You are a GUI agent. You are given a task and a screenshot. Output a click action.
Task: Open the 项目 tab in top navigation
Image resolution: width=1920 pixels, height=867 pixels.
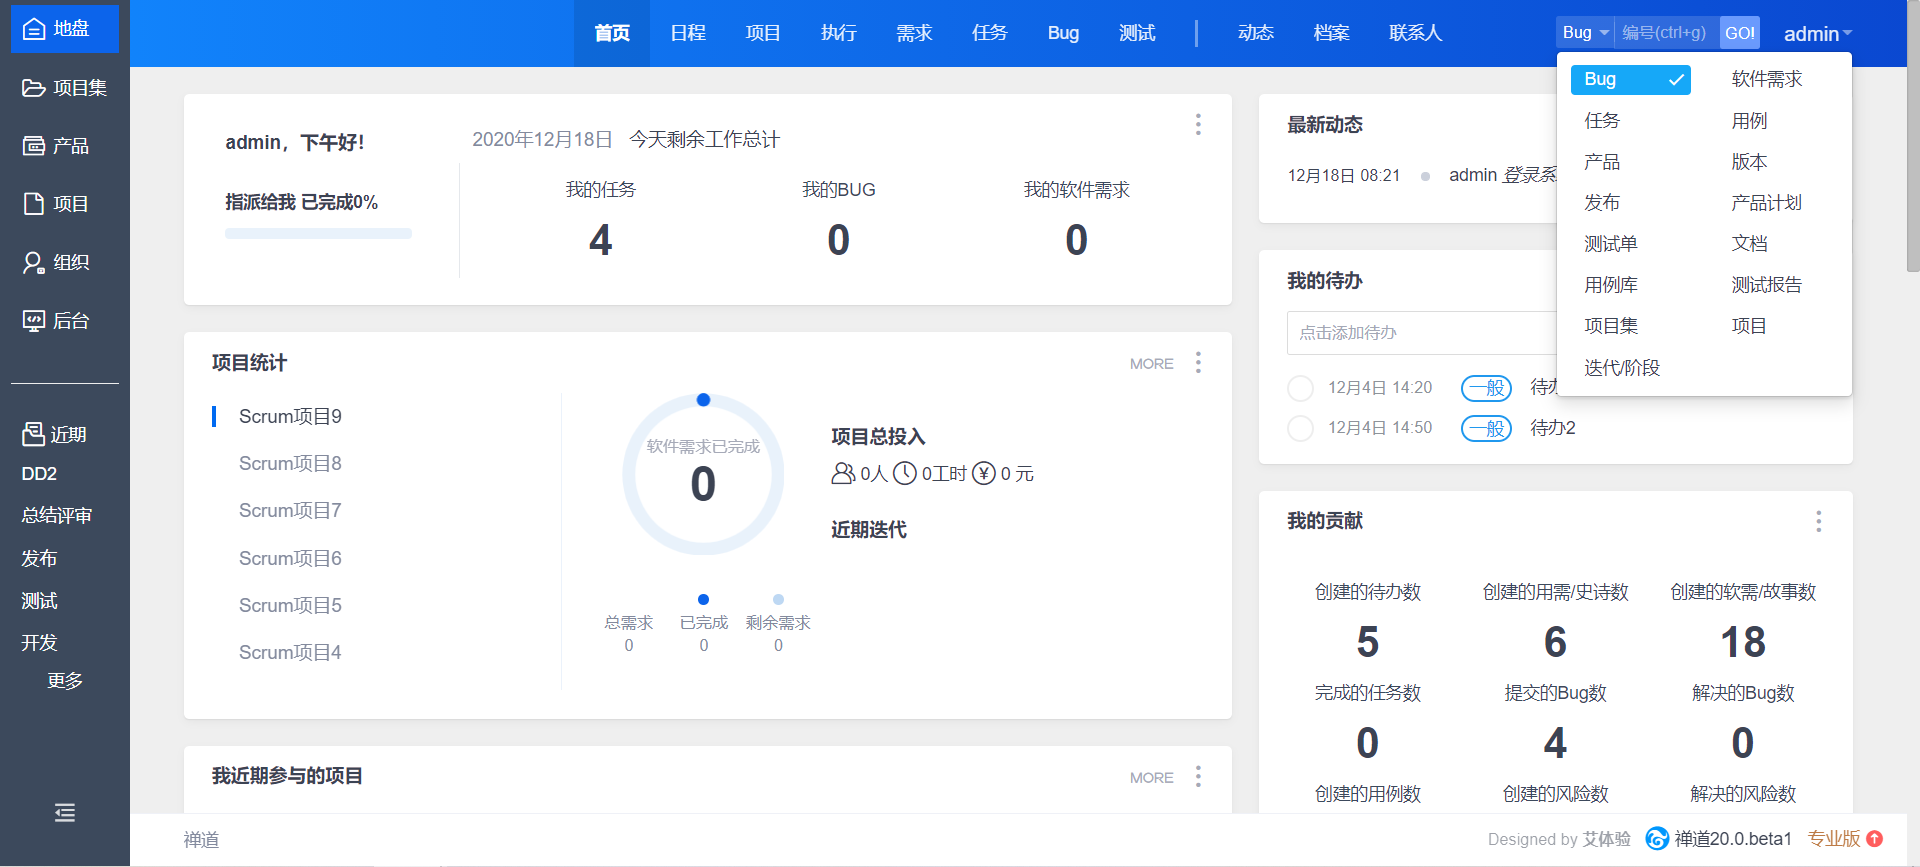[763, 33]
